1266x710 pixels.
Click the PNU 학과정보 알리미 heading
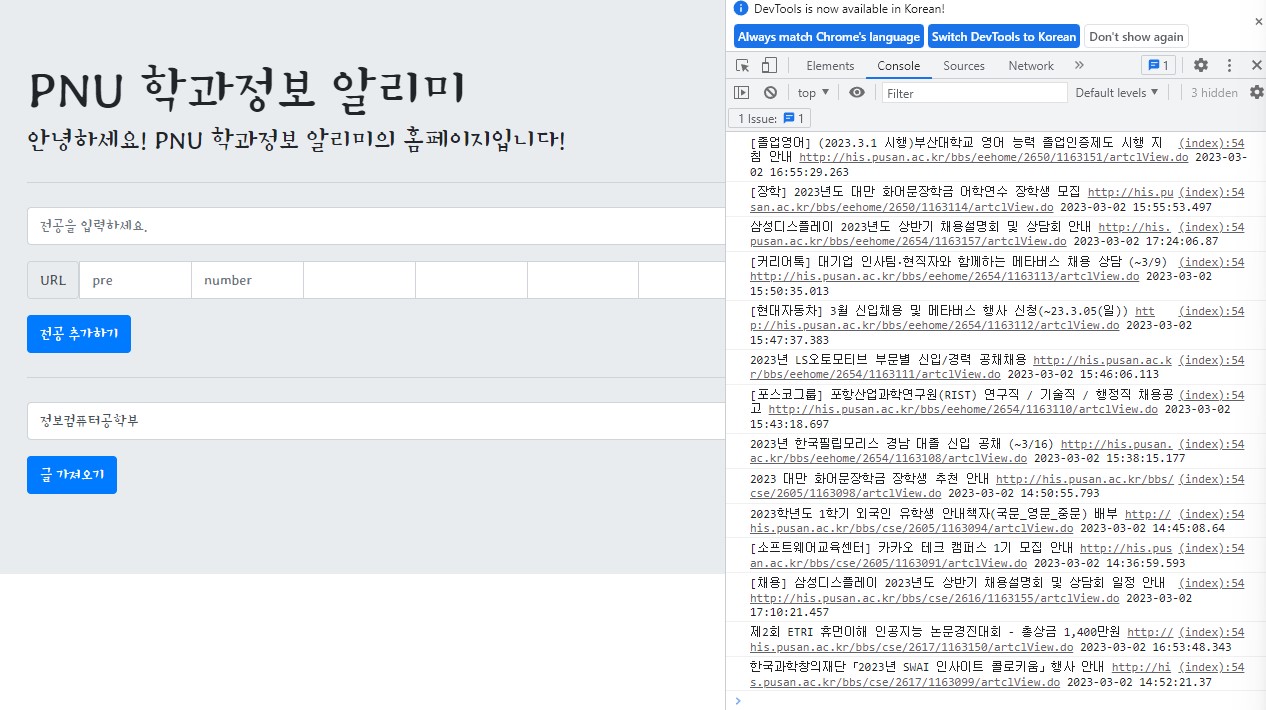[x=247, y=89]
